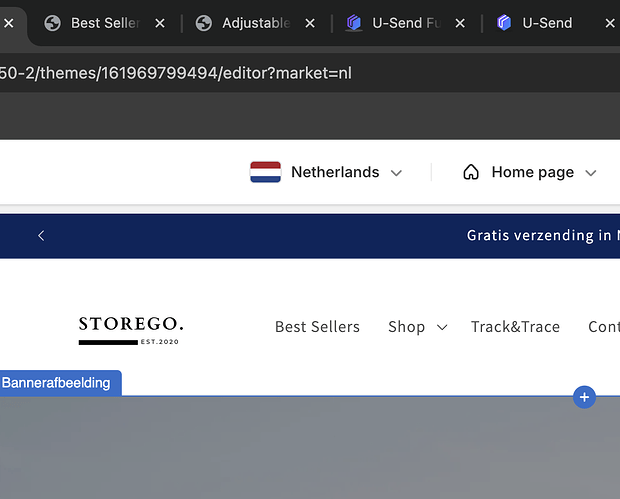Click the globe favicon on Best Seller tab
This screenshot has width=620, height=499.
[53, 23]
